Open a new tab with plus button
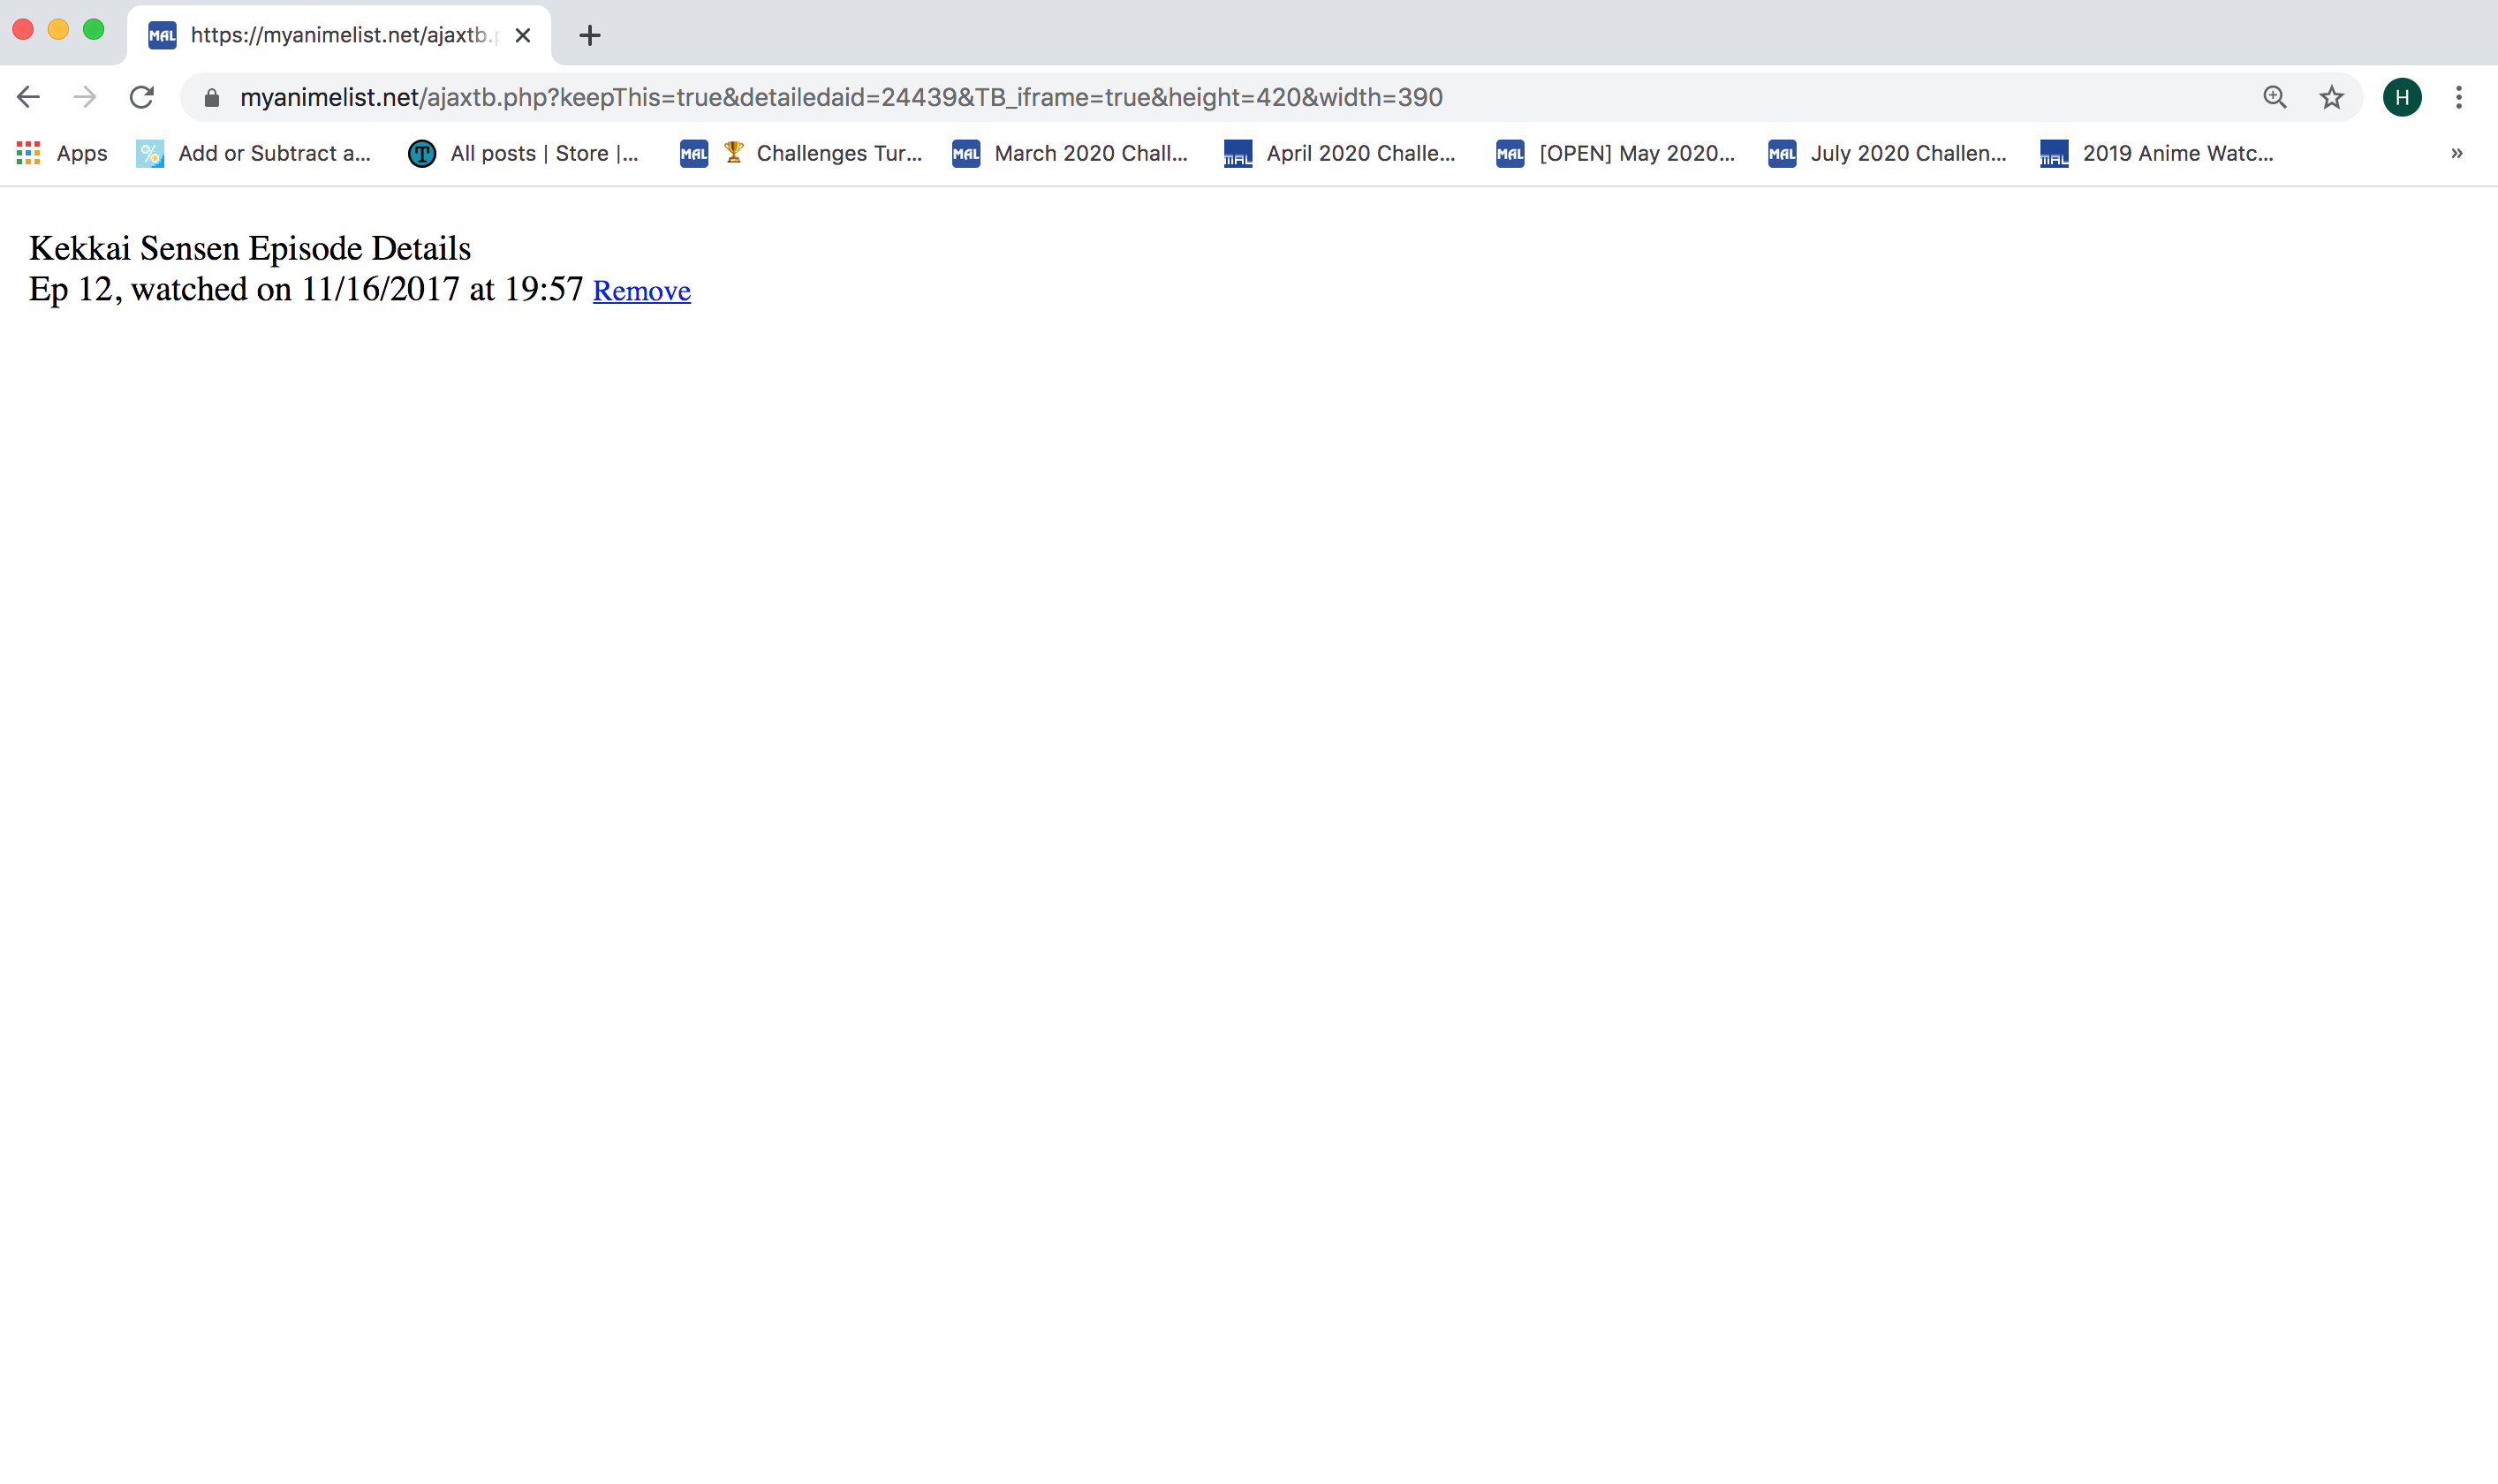This screenshot has width=2498, height=1484. (x=589, y=36)
